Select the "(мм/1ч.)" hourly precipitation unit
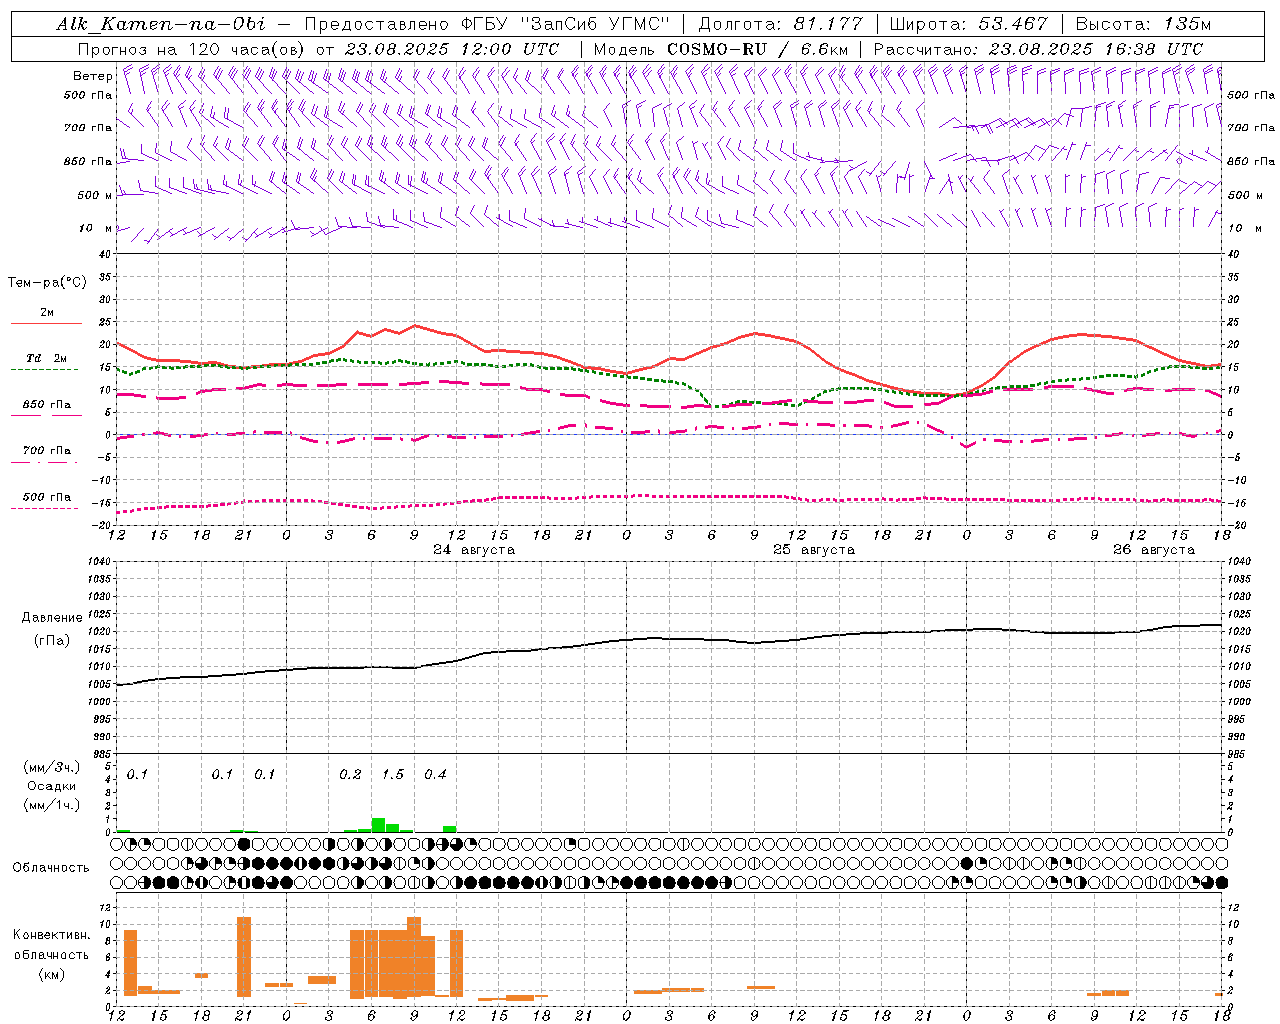Image resolution: width=1280 pixels, height=1024 pixels. point(52,805)
